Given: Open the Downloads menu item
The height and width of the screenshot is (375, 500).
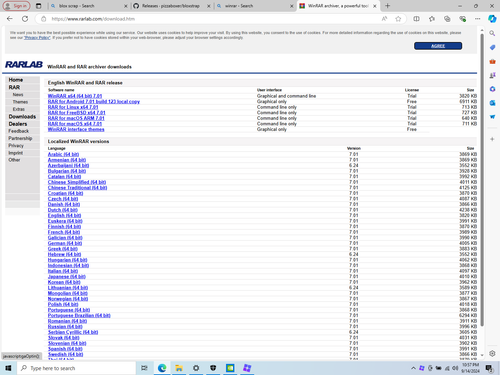Looking at the screenshot, I should [x=22, y=116].
